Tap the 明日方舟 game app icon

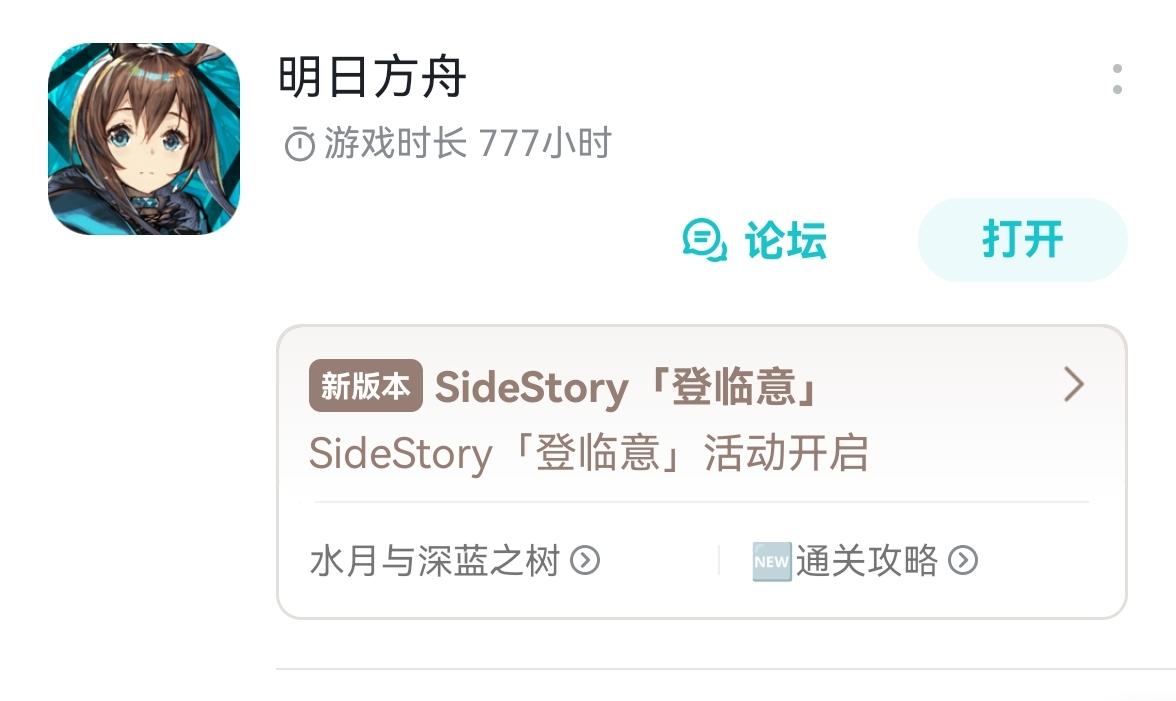tap(144, 139)
